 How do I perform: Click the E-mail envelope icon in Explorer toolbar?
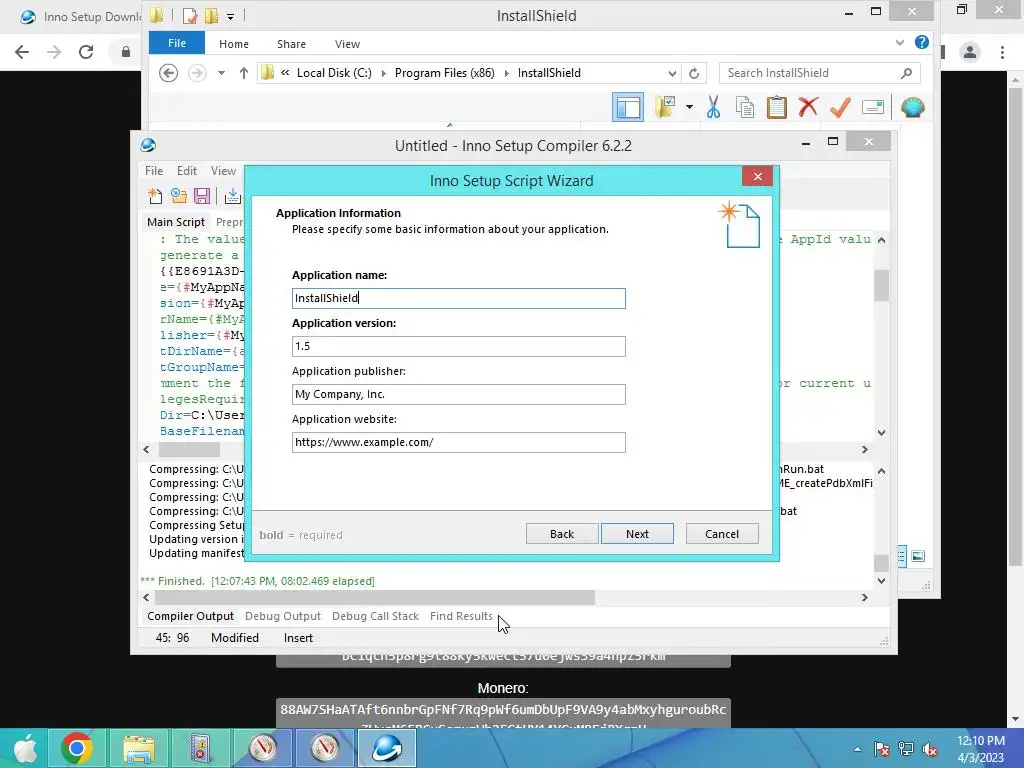click(x=872, y=107)
